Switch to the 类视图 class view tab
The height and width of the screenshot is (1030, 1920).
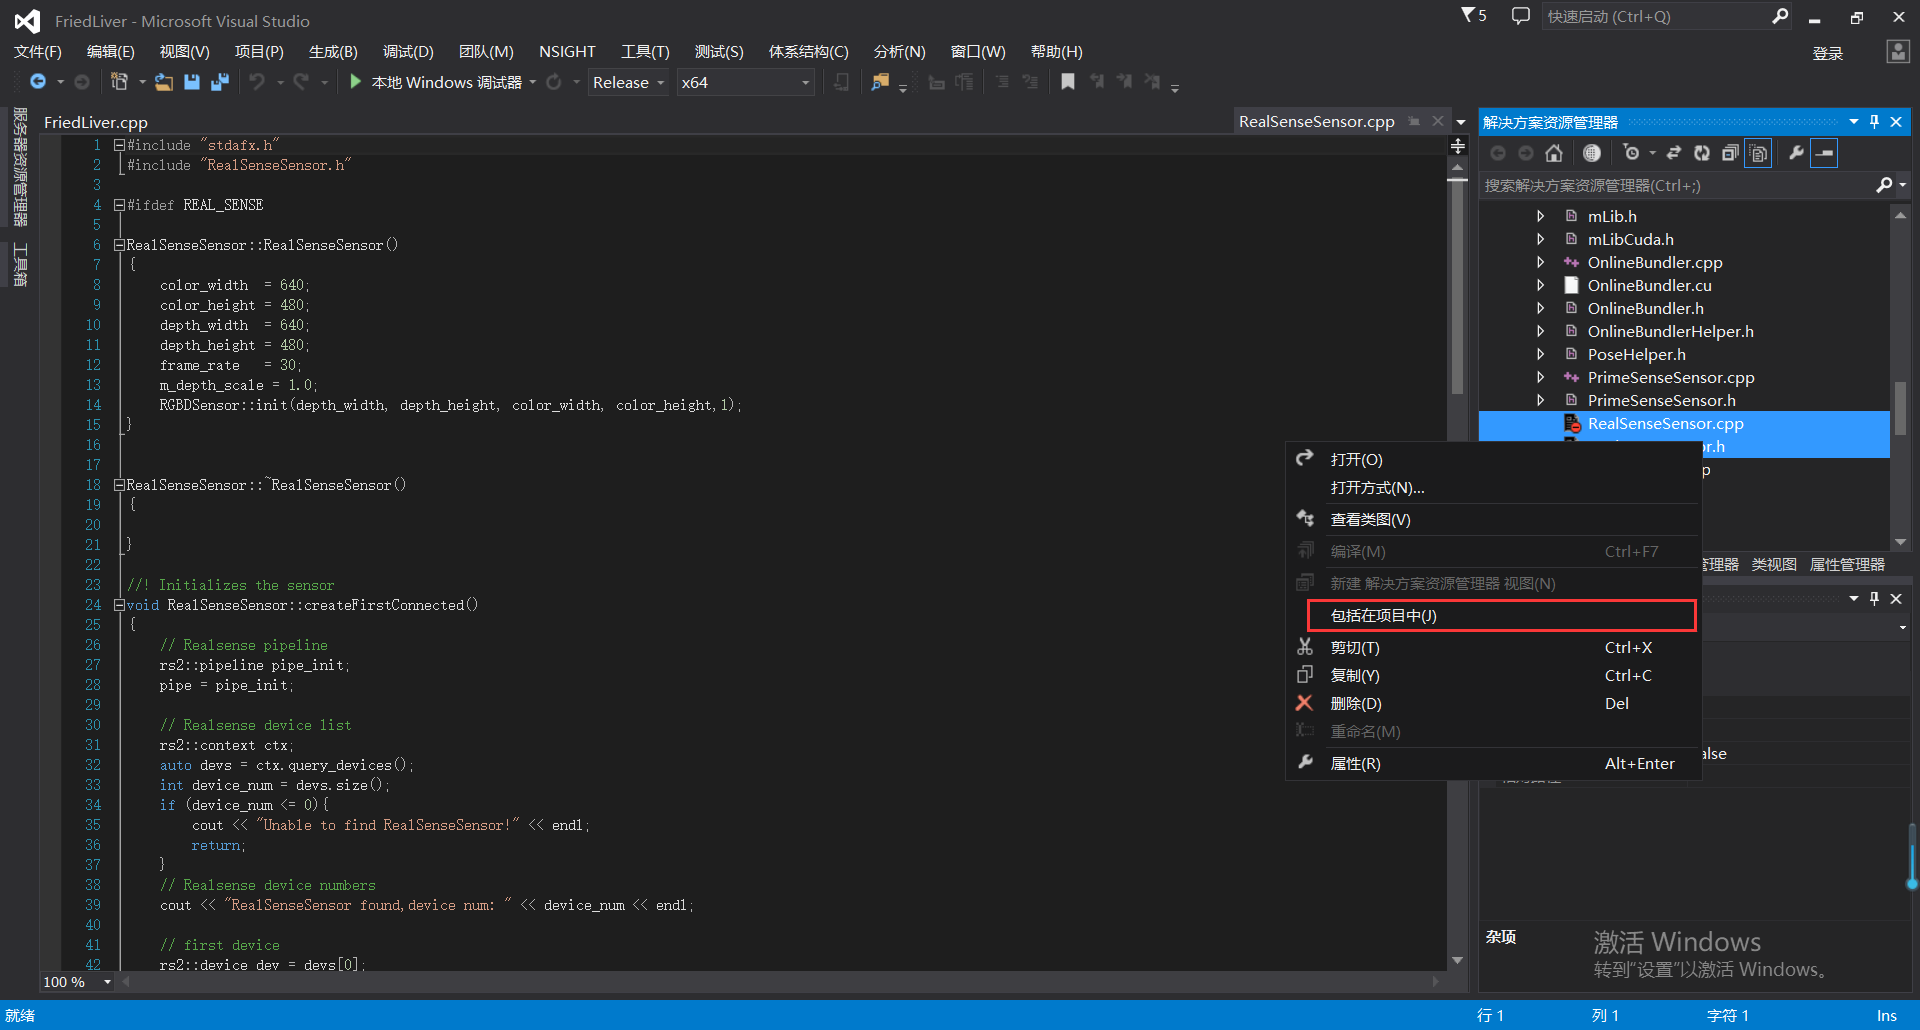[1774, 564]
